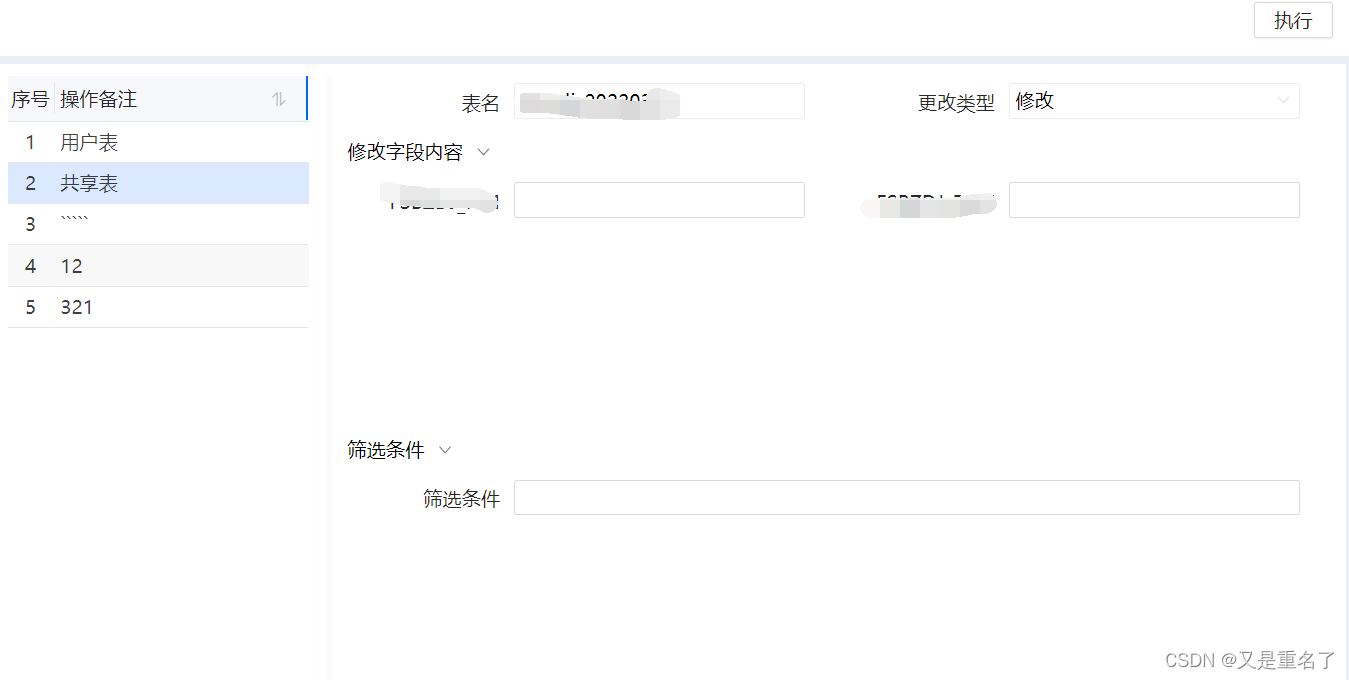This screenshot has width=1349, height=680.
Task: Click the 操作备注 column header
Action: pos(180,99)
